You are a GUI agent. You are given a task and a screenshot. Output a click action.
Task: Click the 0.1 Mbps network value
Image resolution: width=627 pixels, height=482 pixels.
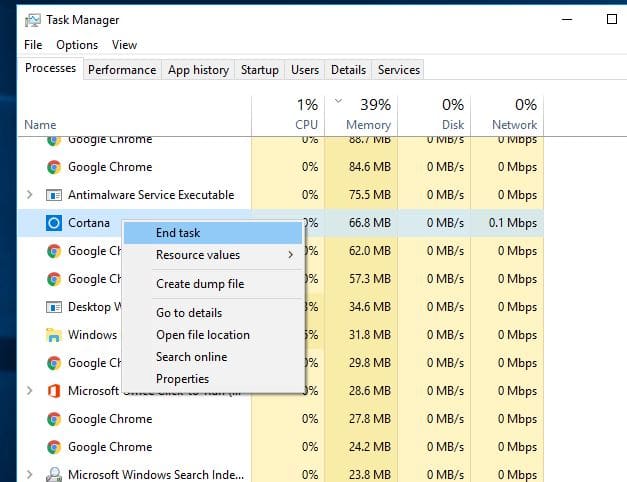point(513,223)
